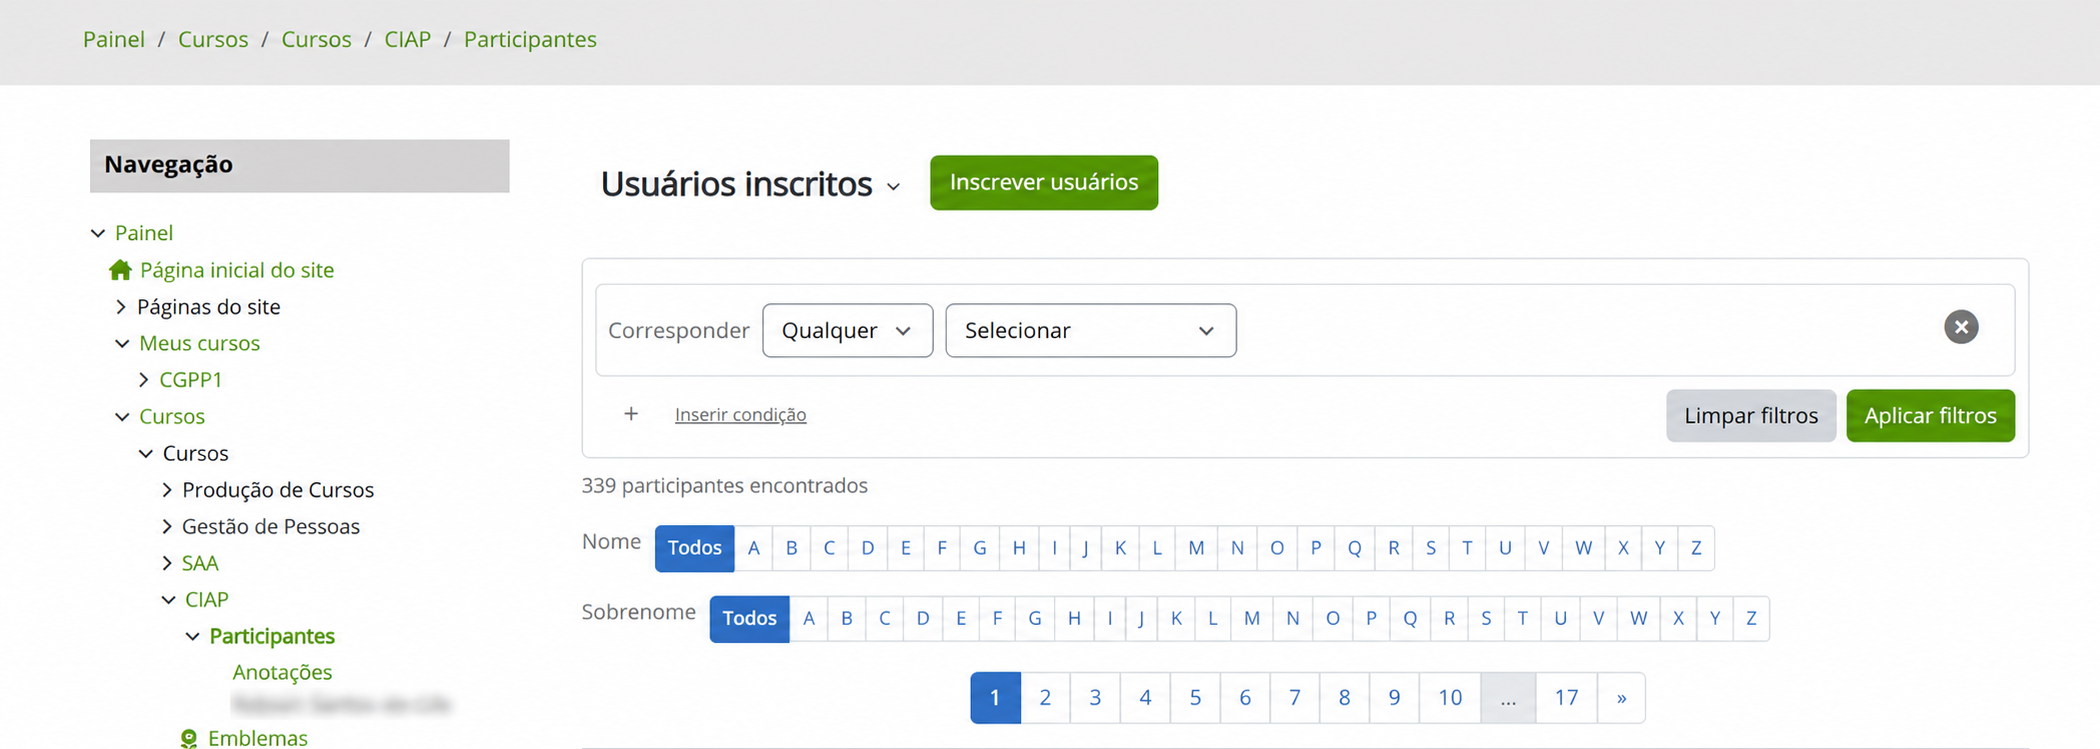Open Participantes in the breadcrumb
Viewport: 2100px width, 749px height.
[530, 39]
